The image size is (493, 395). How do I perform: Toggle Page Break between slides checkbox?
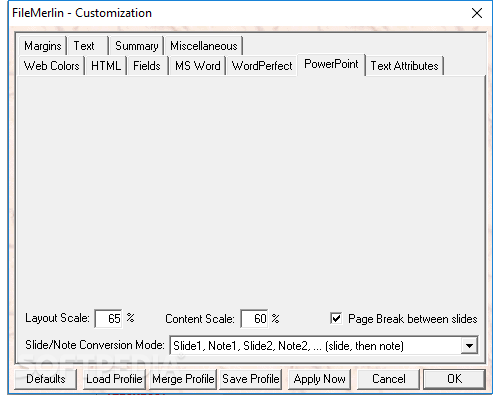(x=336, y=318)
